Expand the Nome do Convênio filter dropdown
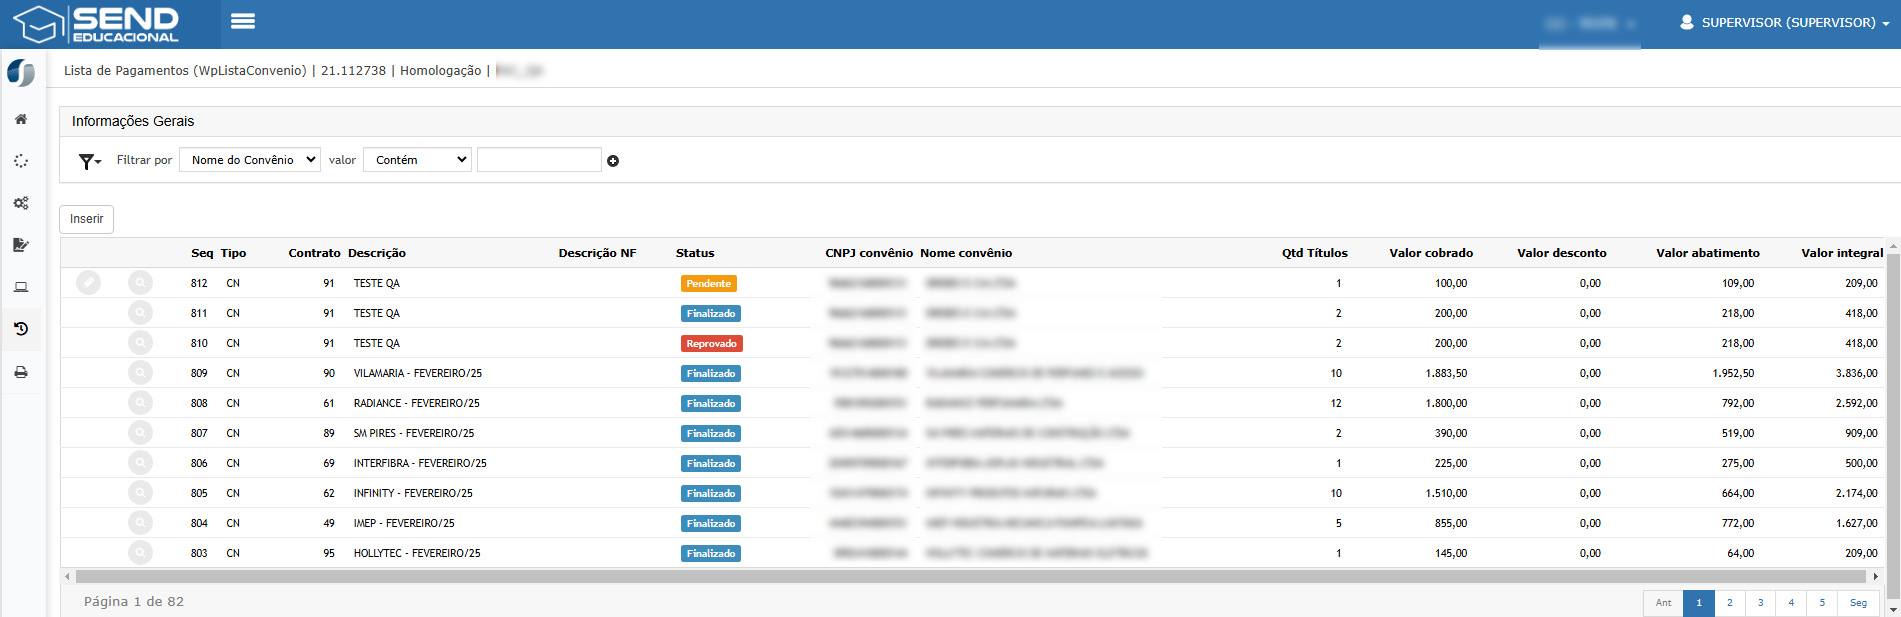 pyautogui.click(x=250, y=160)
